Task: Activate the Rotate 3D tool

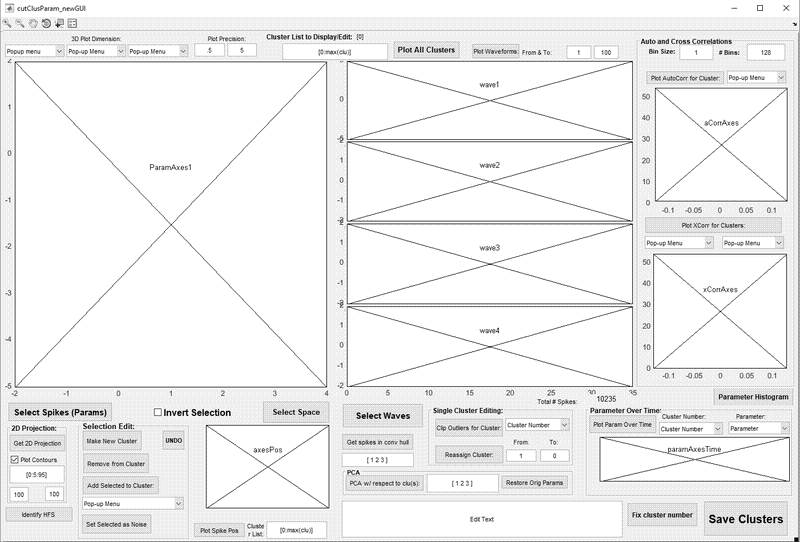Action: coord(46,23)
